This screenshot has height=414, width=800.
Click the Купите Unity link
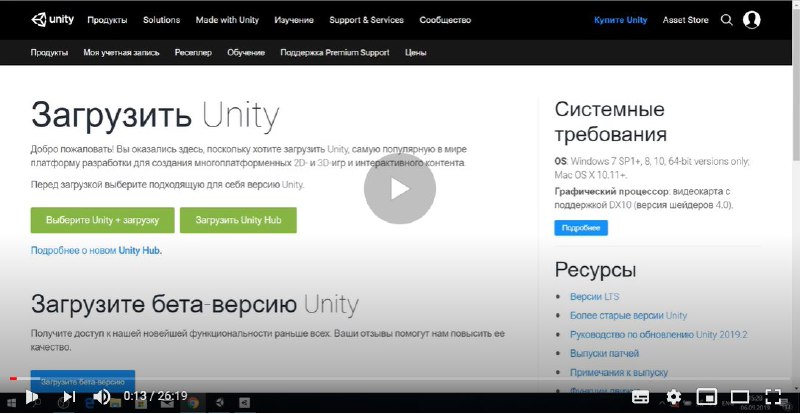click(620, 20)
